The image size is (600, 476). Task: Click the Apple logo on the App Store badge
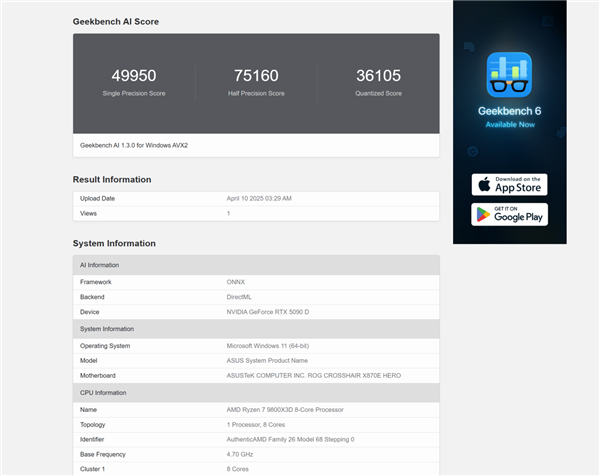click(x=484, y=184)
